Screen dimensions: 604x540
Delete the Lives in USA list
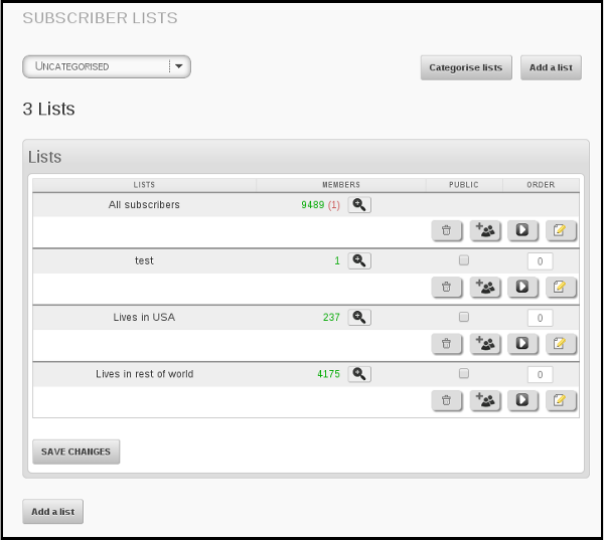click(446, 344)
